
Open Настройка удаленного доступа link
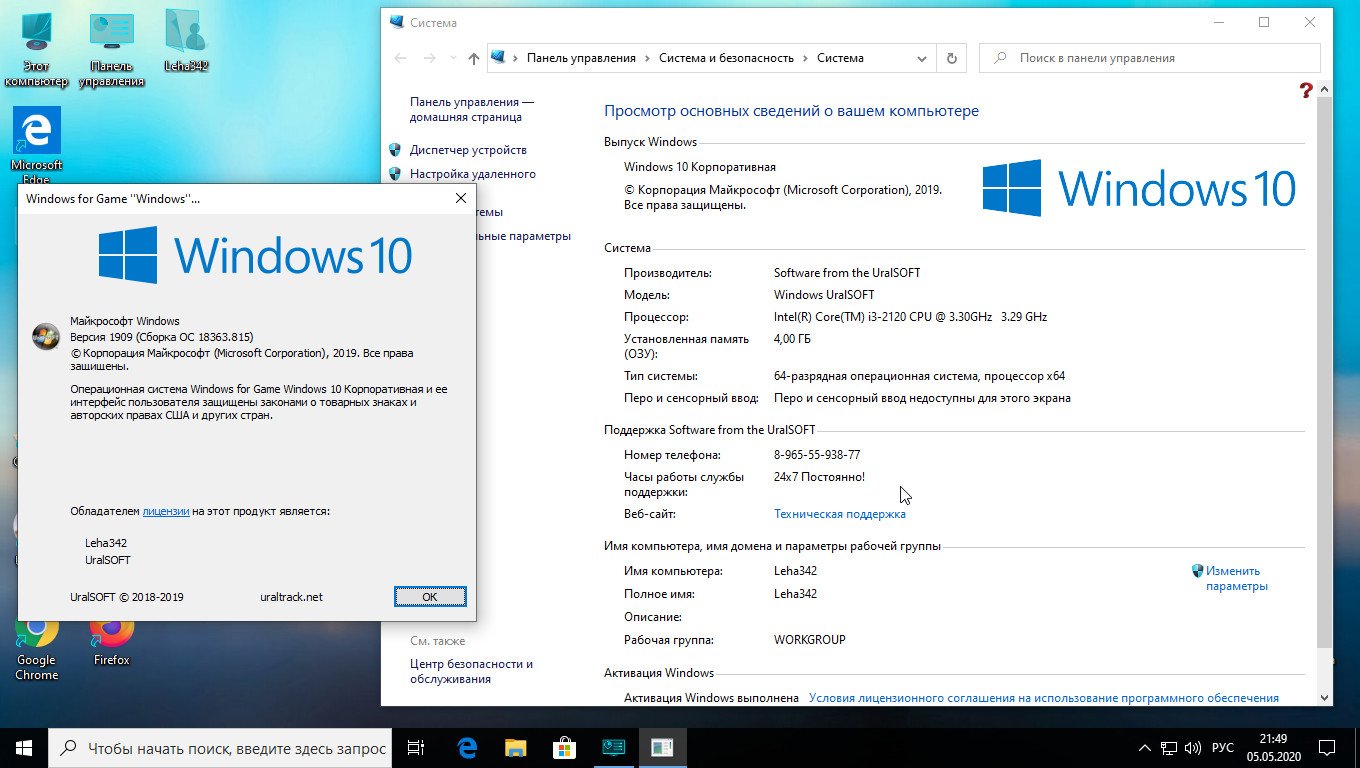(x=472, y=174)
